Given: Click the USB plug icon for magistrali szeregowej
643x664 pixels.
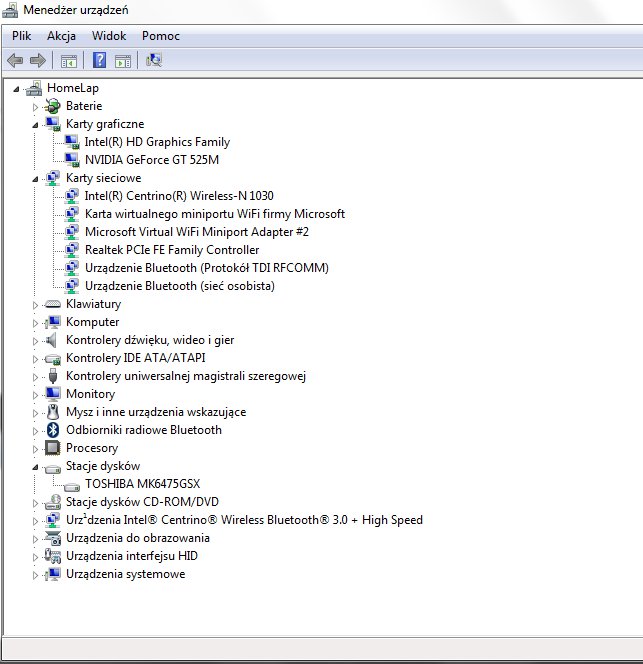Looking at the screenshot, I should [x=53, y=376].
